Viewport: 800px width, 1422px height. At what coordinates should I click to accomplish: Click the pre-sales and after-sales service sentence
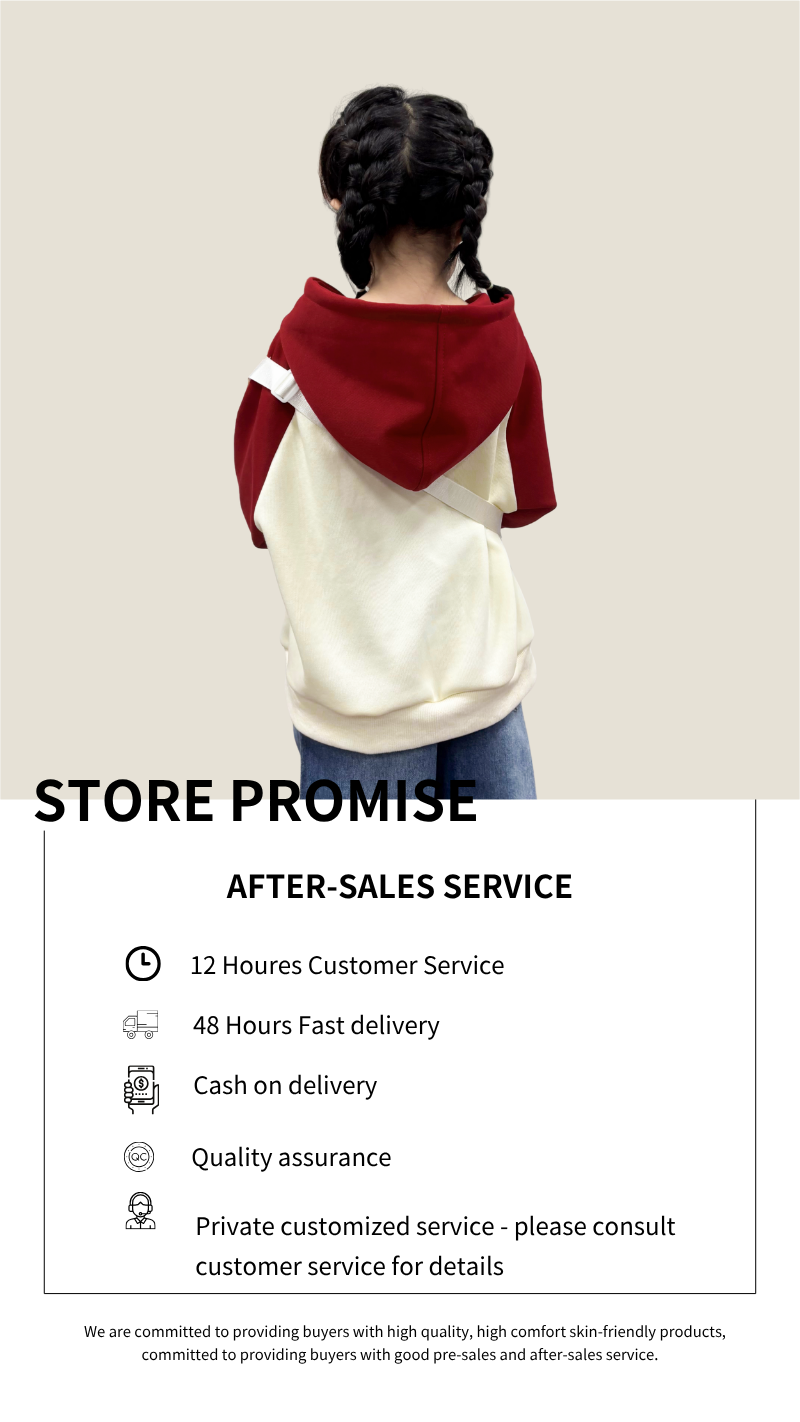point(399,1355)
